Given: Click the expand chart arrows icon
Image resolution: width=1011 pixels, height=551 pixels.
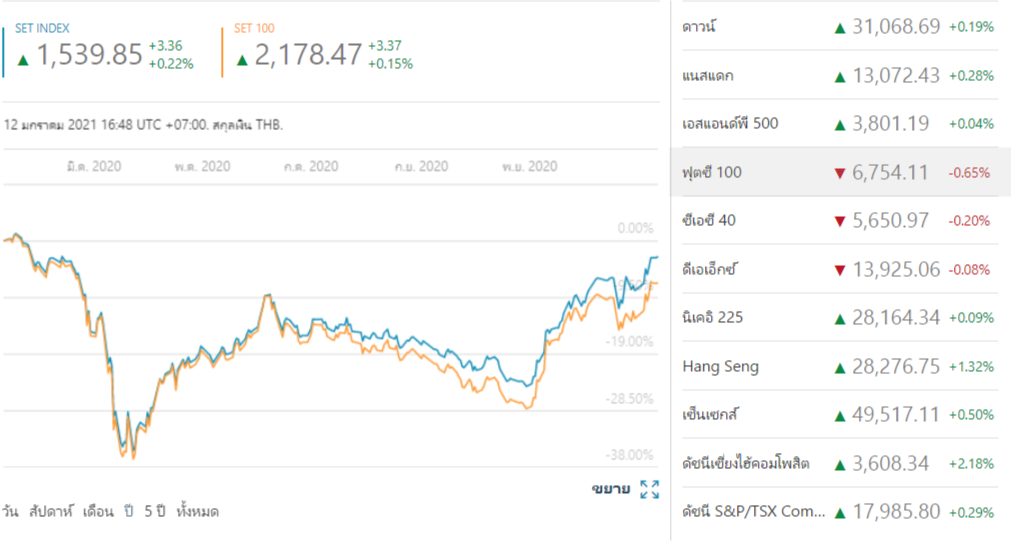Looking at the screenshot, I should [x=649, y=489].
